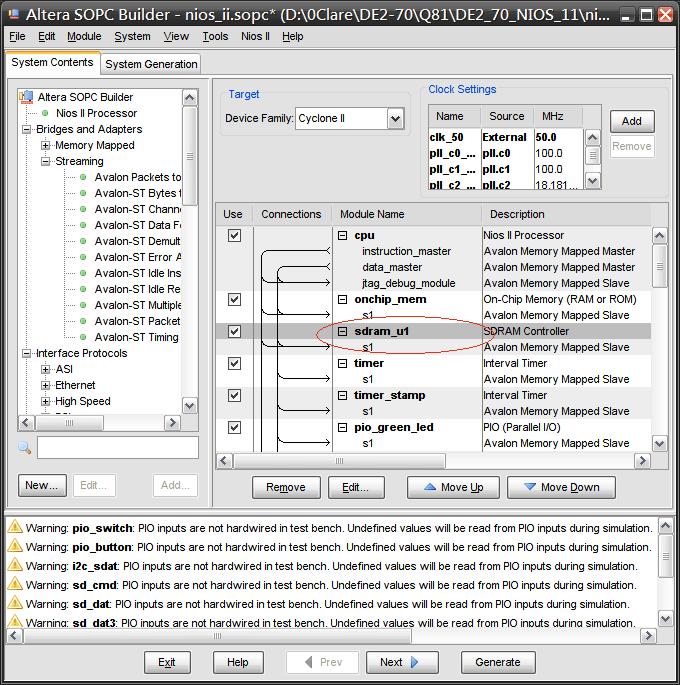The width and height of the screenshot is (680, 685).
Task: Click the Altera SOPC Builder tree root icon
Action: click(x=26, y=97)
